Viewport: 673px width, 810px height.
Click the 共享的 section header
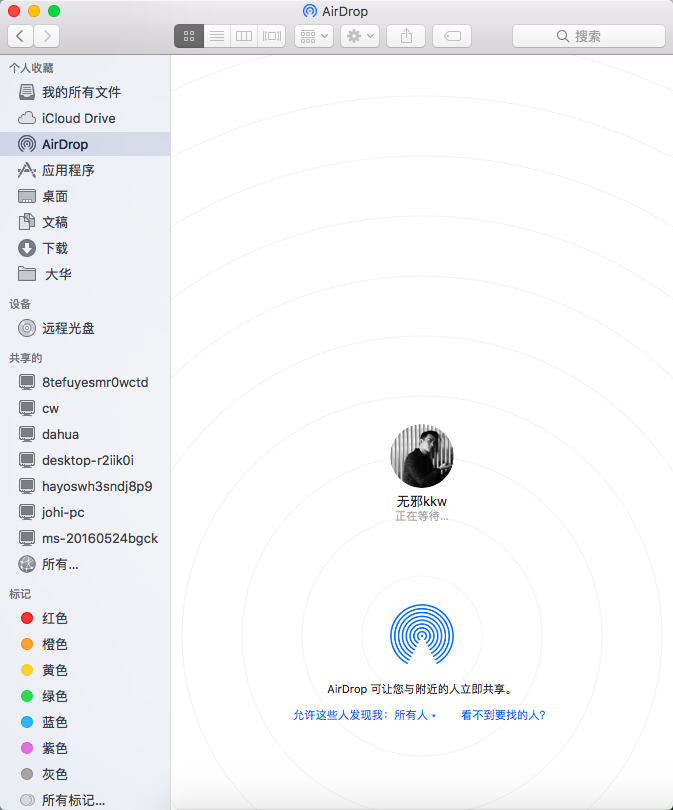[x=26, y=358]
